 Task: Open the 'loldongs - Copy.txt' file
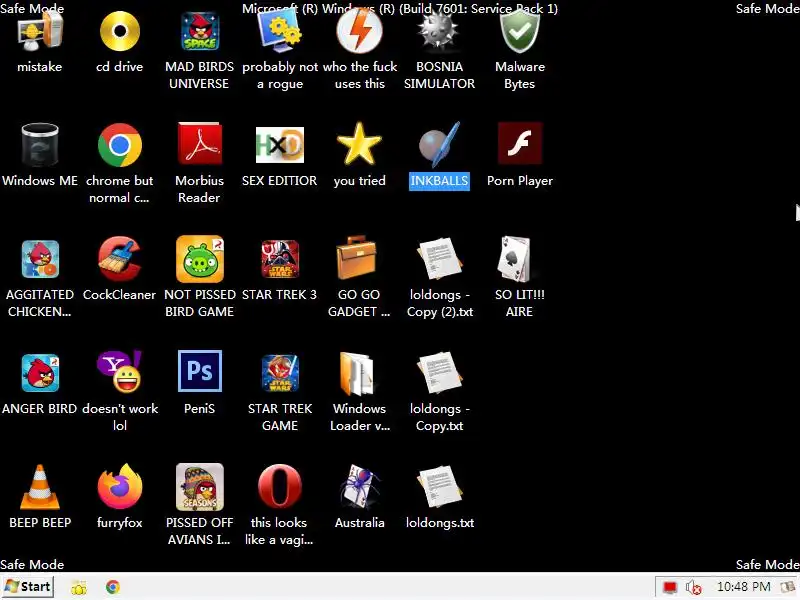[439, 373]
